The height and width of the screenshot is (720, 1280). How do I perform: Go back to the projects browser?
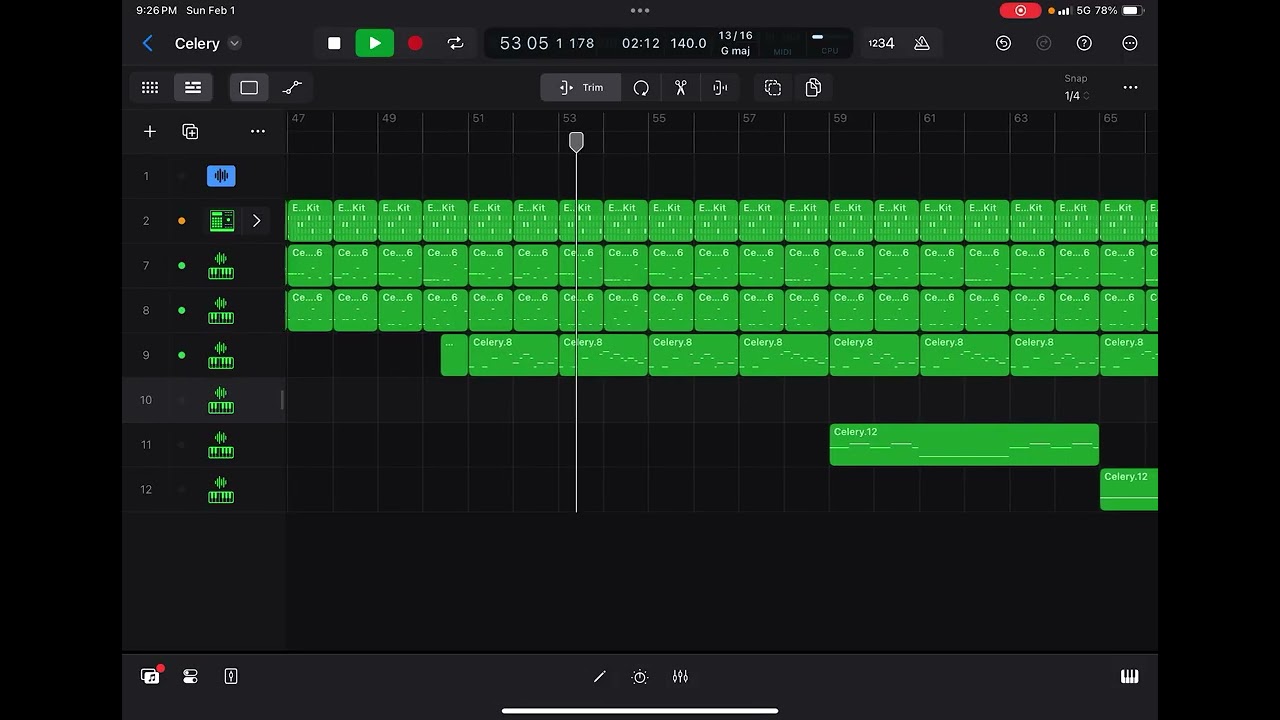[148, 43]
